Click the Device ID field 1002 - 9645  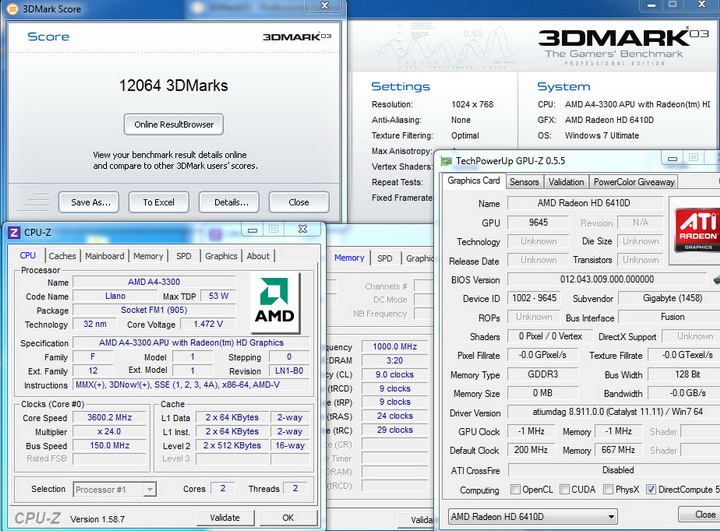[x=534, y=298]
